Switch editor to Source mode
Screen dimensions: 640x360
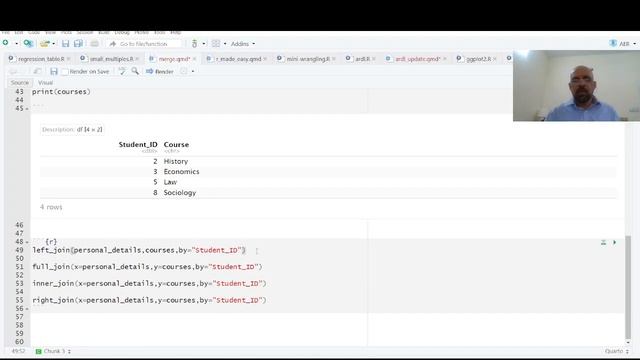(x=20, y=82)
